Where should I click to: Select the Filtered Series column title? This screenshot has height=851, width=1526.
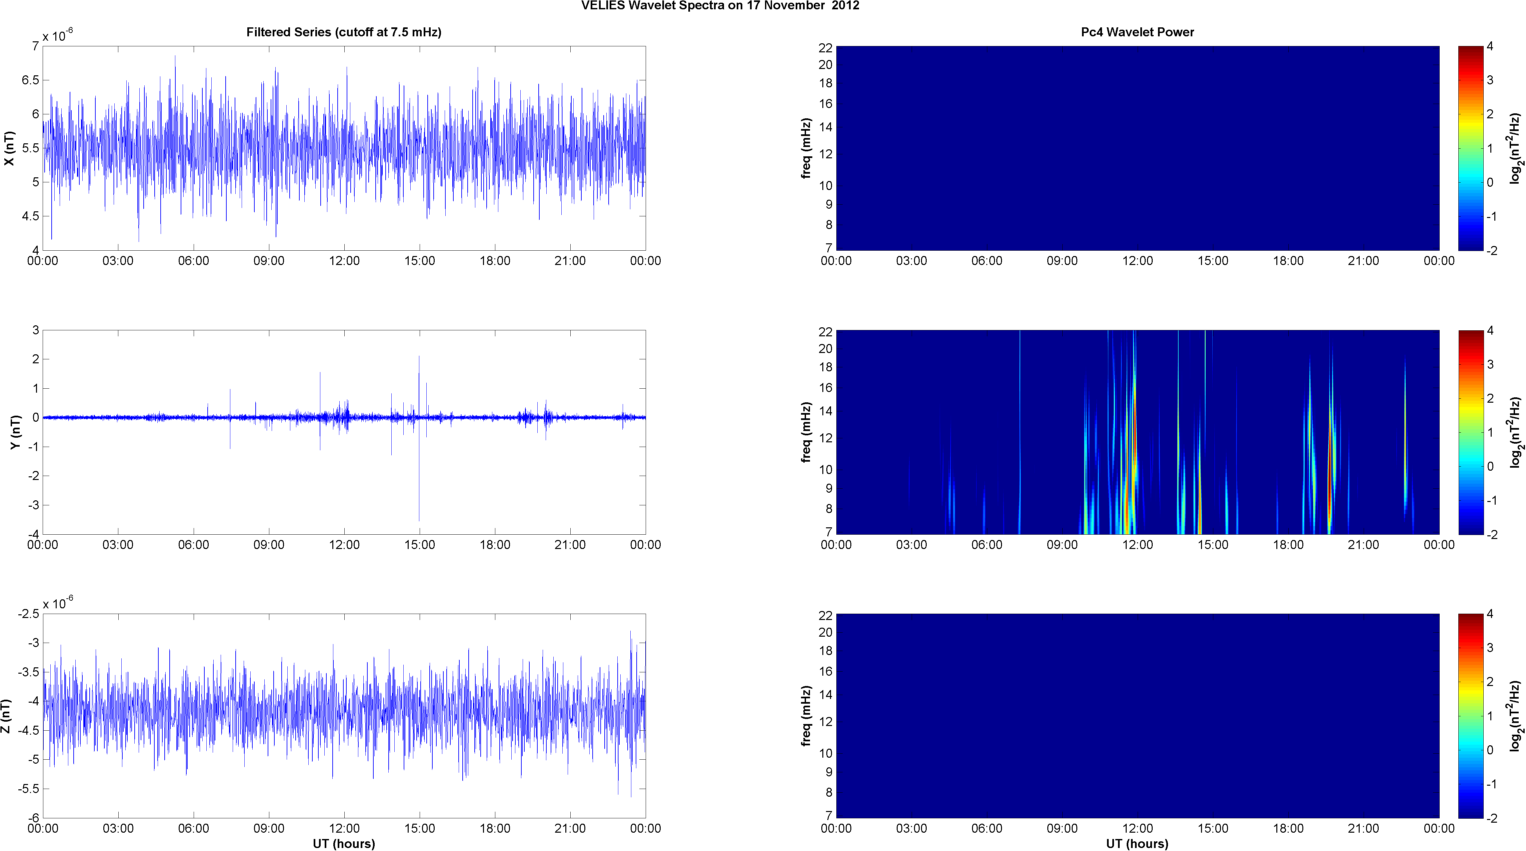(x=343, y=32)
